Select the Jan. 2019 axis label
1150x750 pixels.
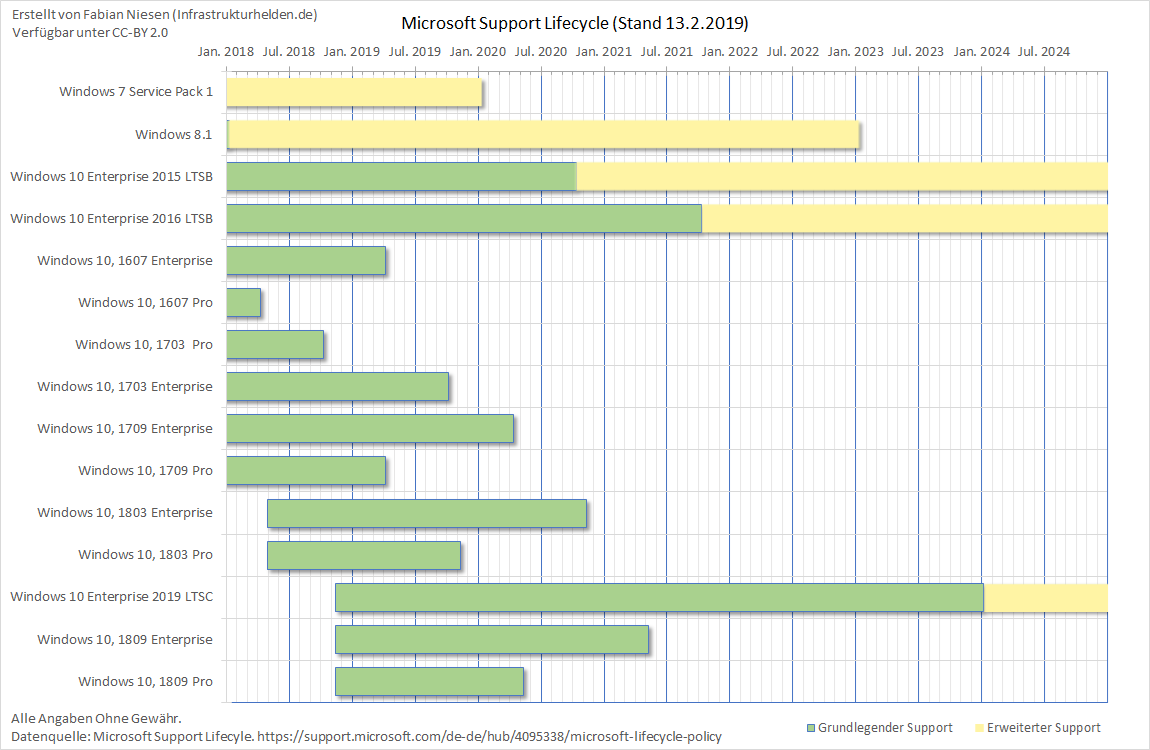tap(352, 52)
